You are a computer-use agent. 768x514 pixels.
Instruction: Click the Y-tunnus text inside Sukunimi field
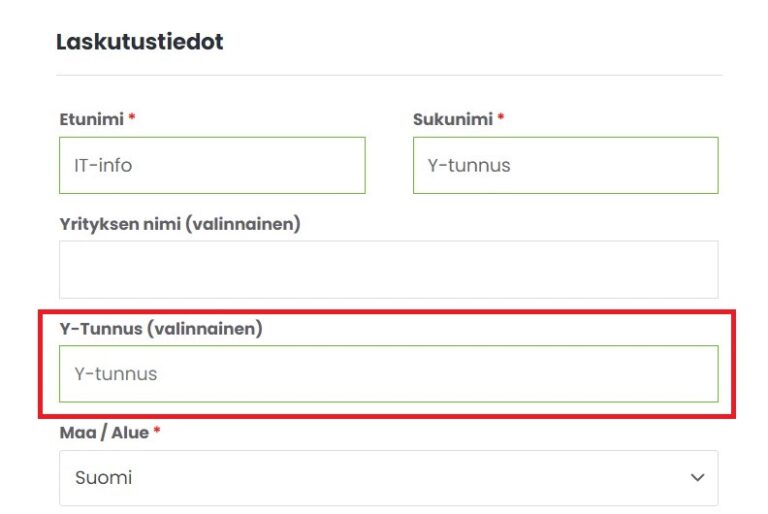[469, 165]
